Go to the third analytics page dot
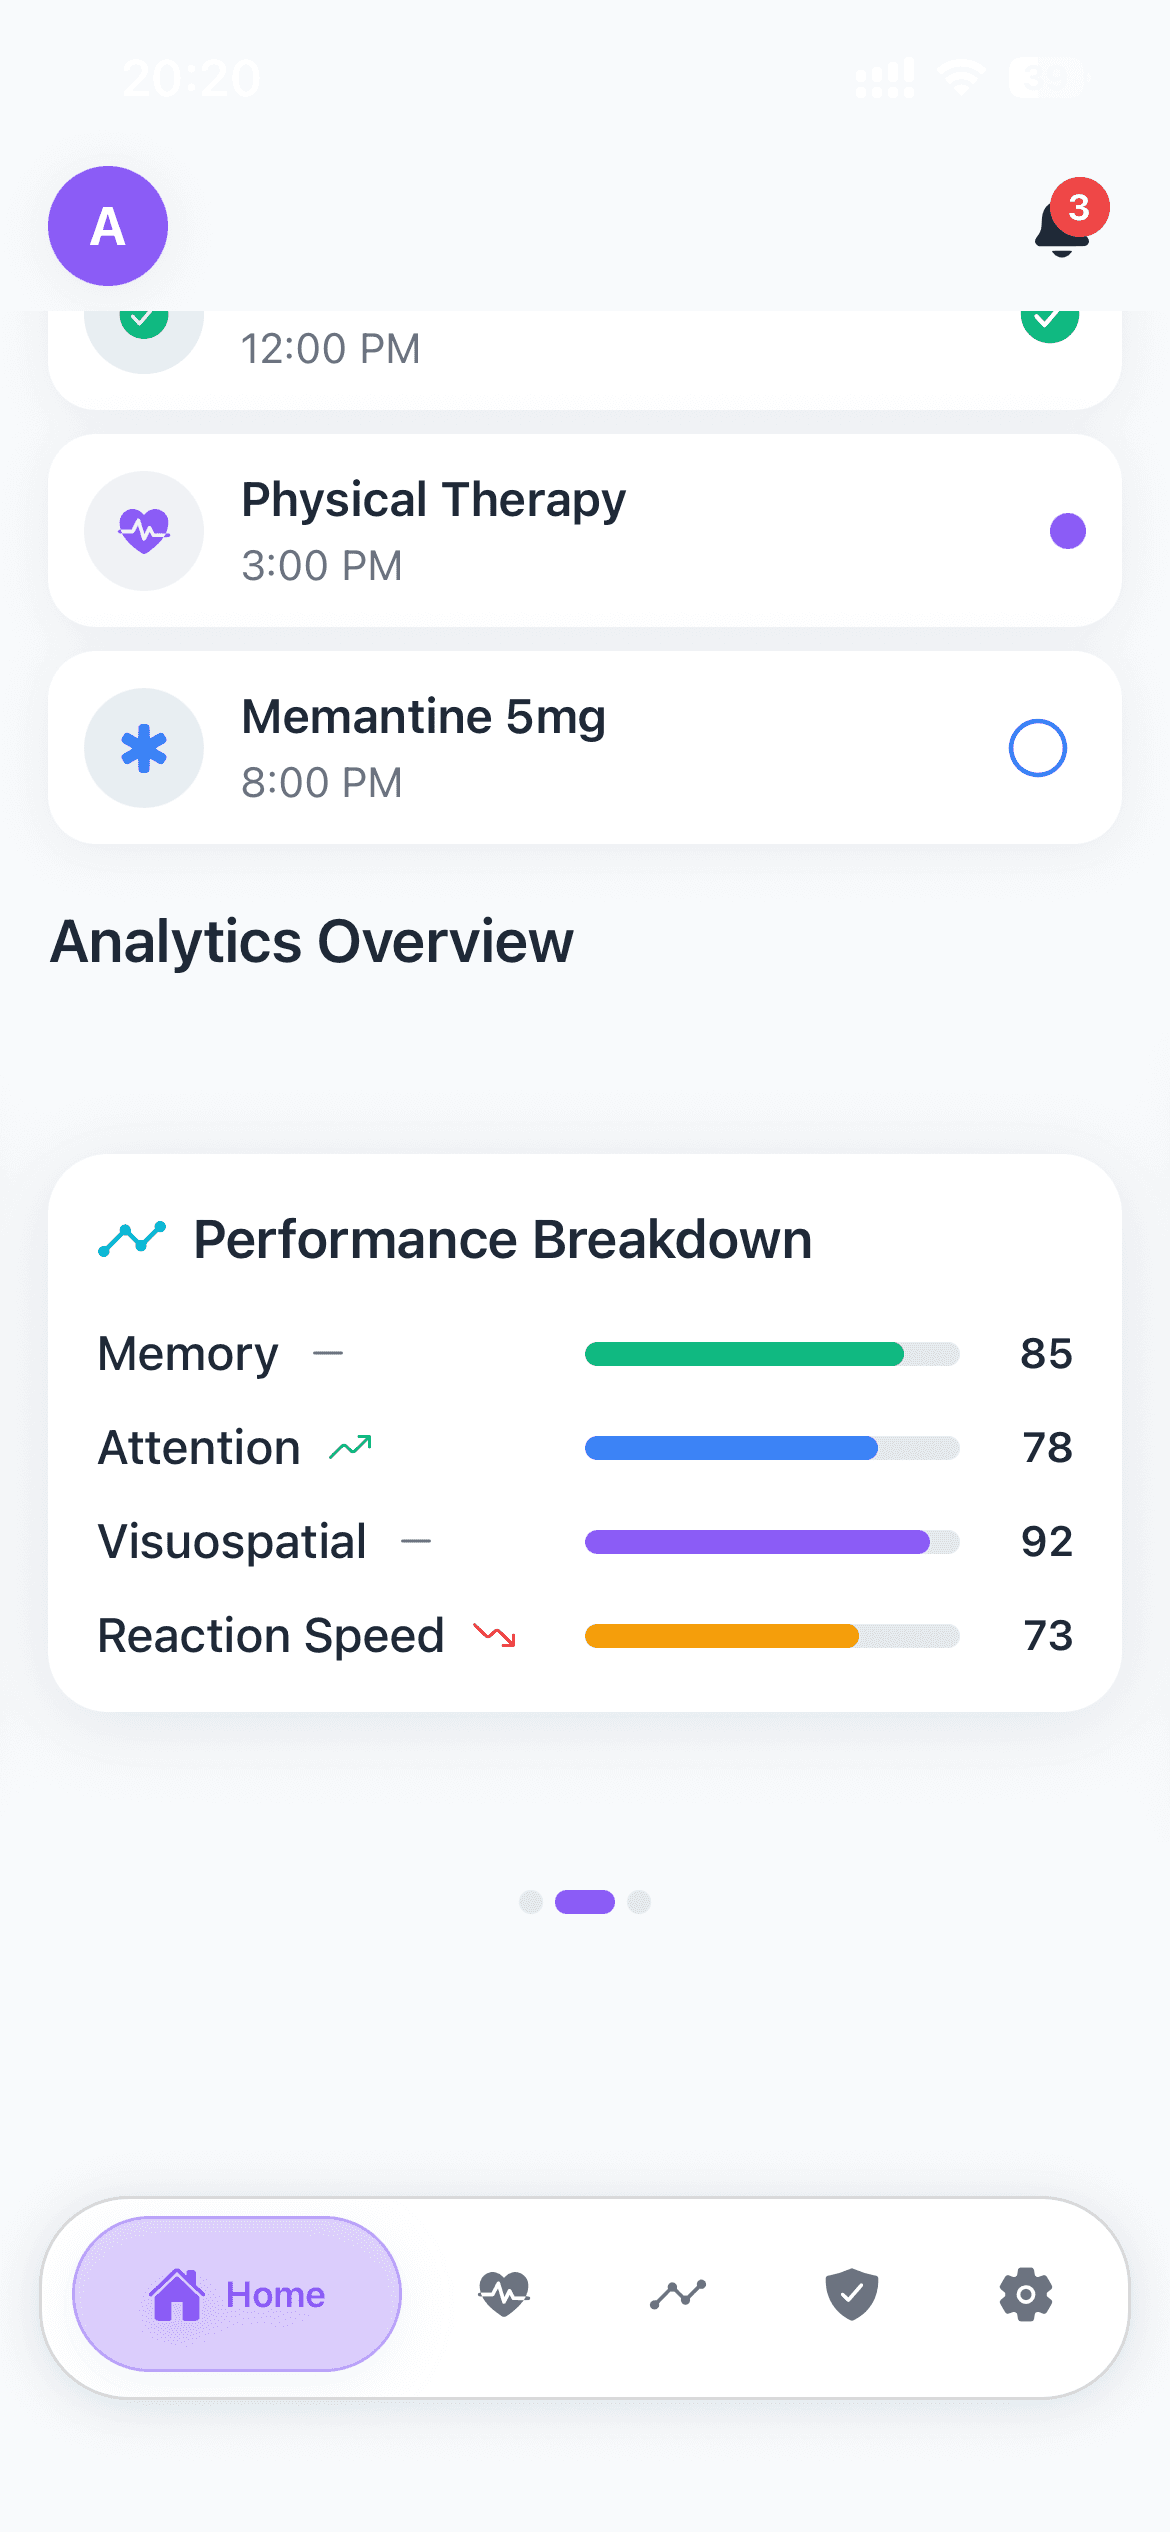Screen dimensions: 1170x2532 coord(639,1901)
